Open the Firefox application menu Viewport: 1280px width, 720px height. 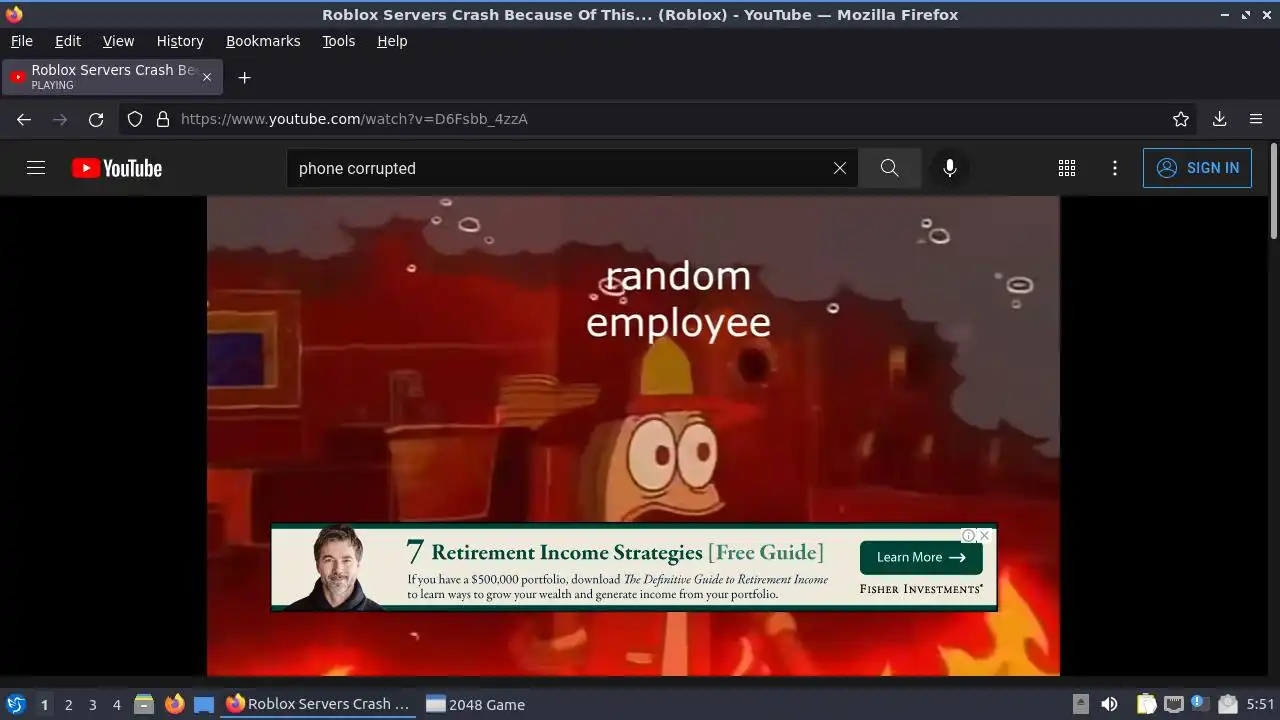click(1256, 119)
